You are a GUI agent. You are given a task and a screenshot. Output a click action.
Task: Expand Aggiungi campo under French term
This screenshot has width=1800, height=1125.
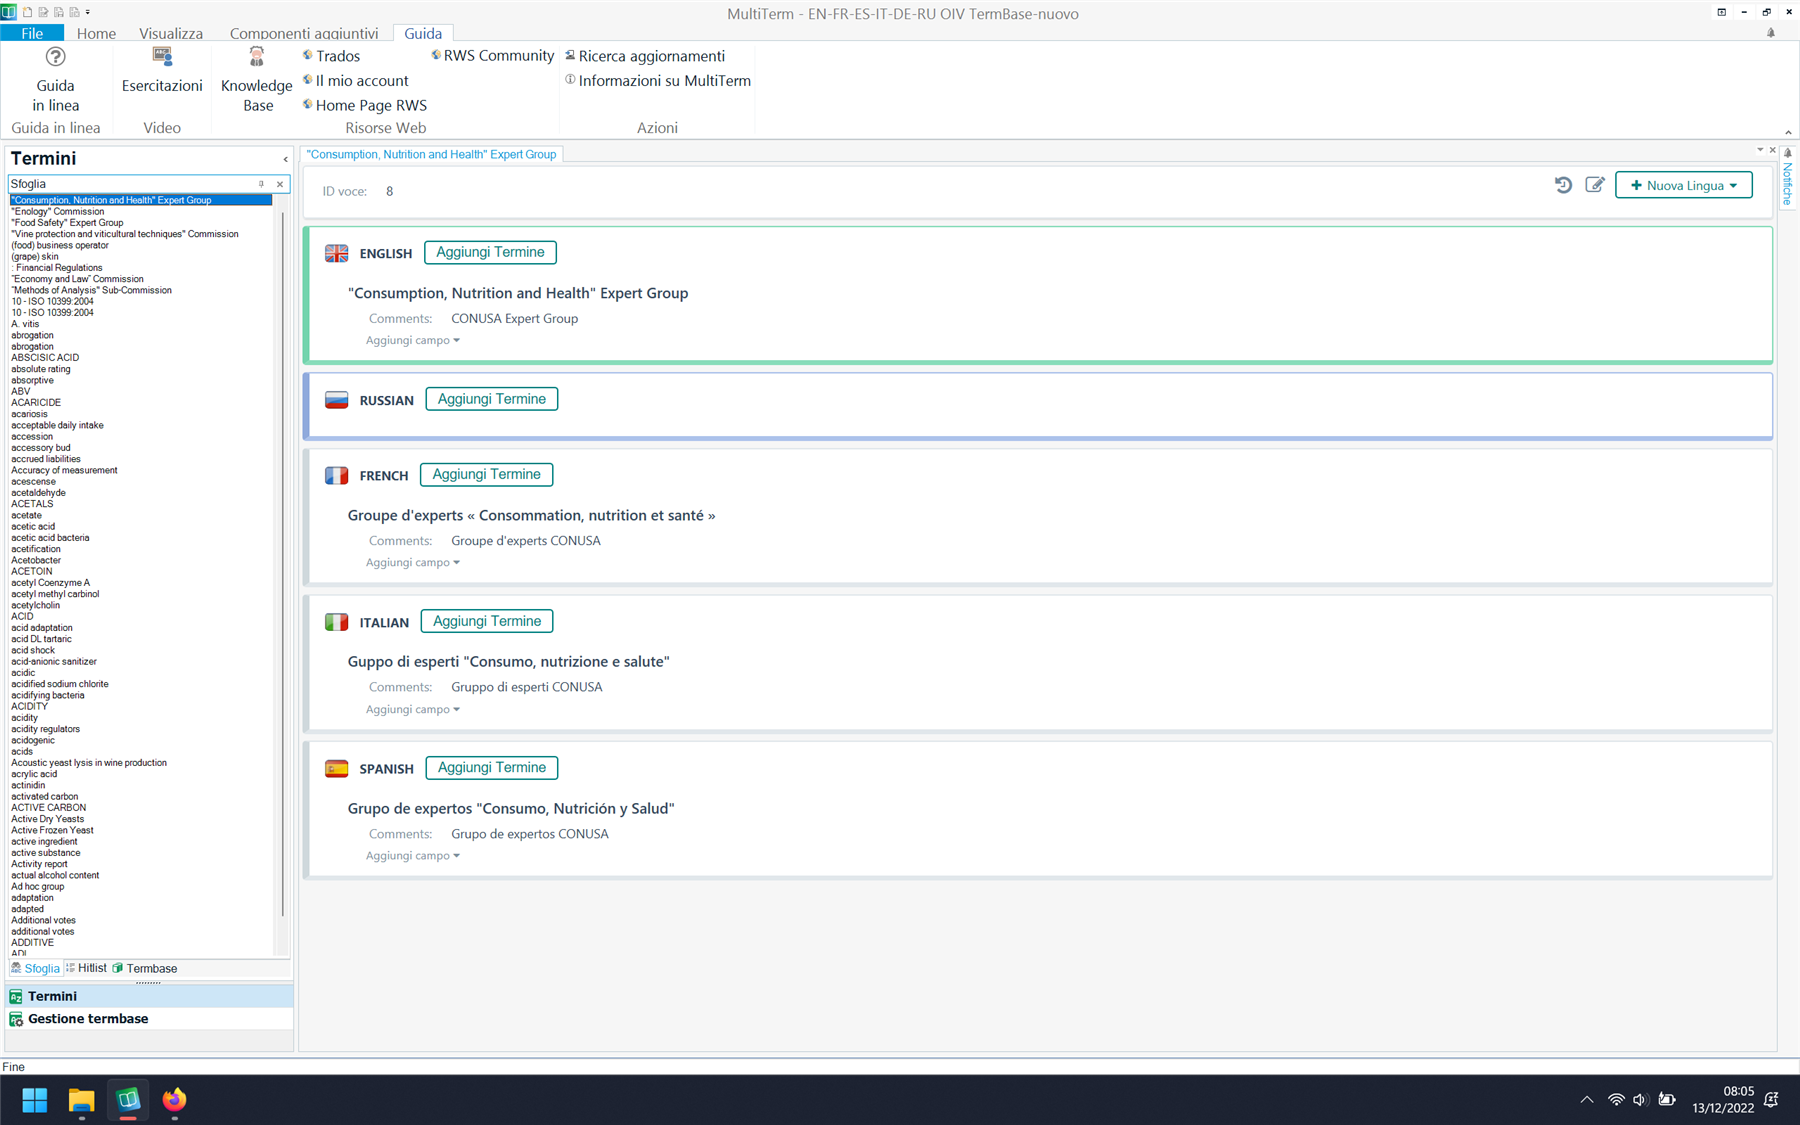click(x=413, y=562)
